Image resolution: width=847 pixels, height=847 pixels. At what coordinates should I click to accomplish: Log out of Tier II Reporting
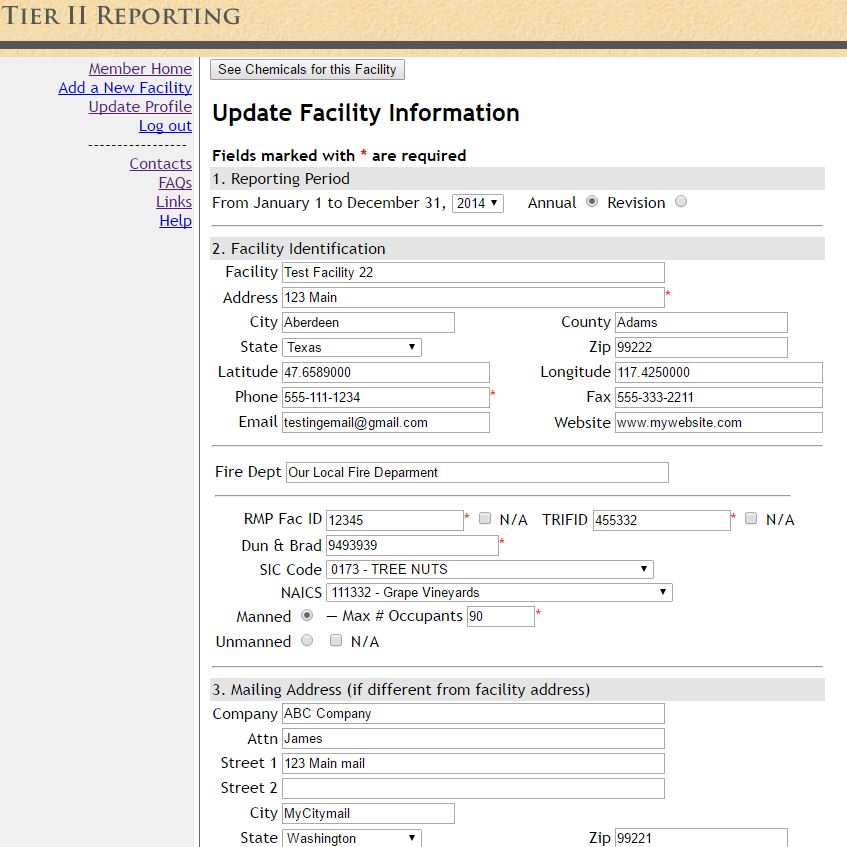[x=165, y=125]
